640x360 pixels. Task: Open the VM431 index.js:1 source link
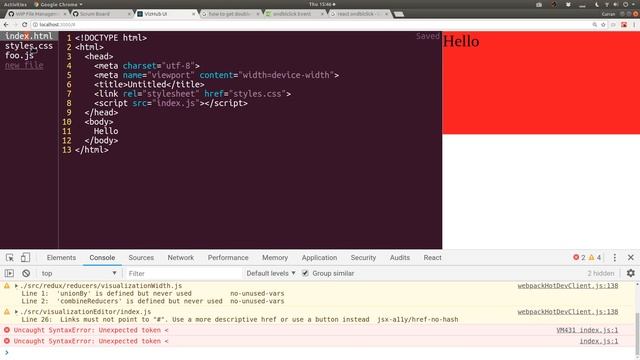pyautogui.click(x=587, y=330)
